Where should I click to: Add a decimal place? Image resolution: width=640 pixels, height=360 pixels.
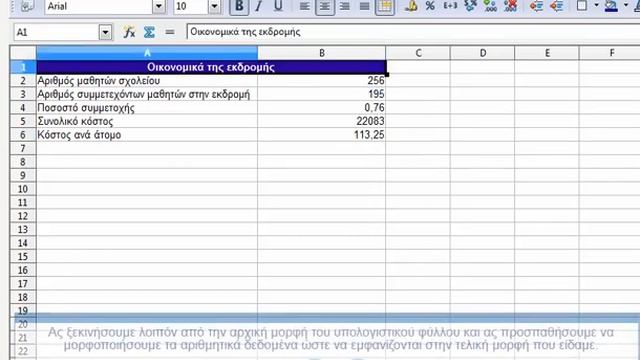point(490,6)
